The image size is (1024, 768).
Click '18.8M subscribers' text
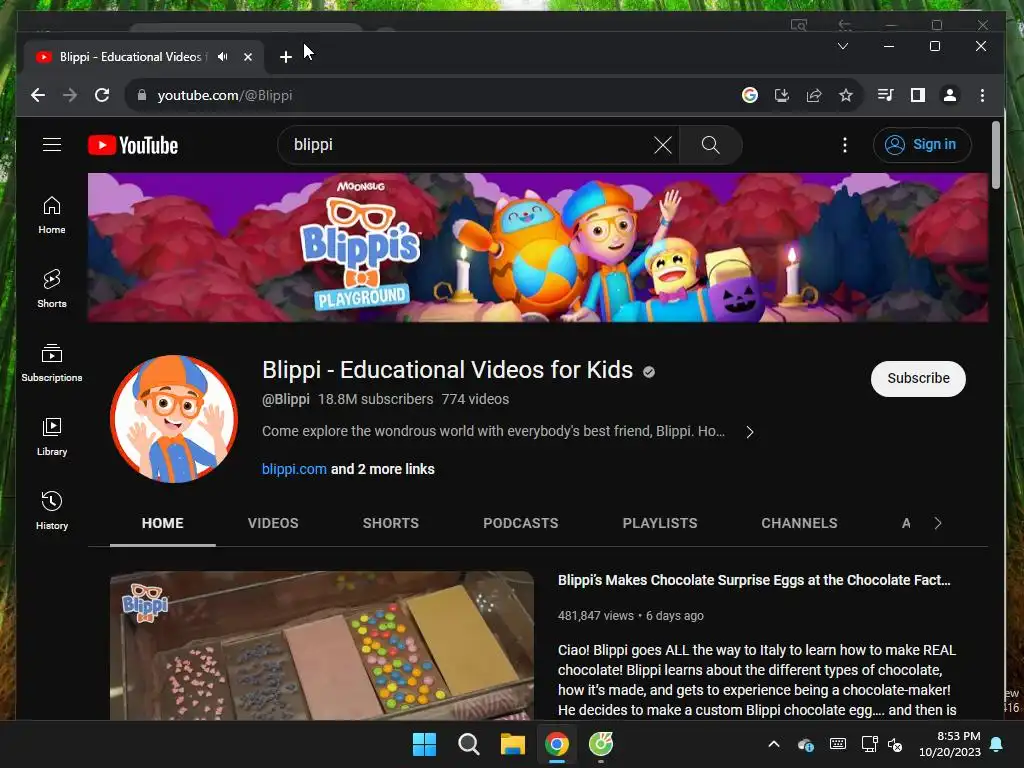(375, 399)
